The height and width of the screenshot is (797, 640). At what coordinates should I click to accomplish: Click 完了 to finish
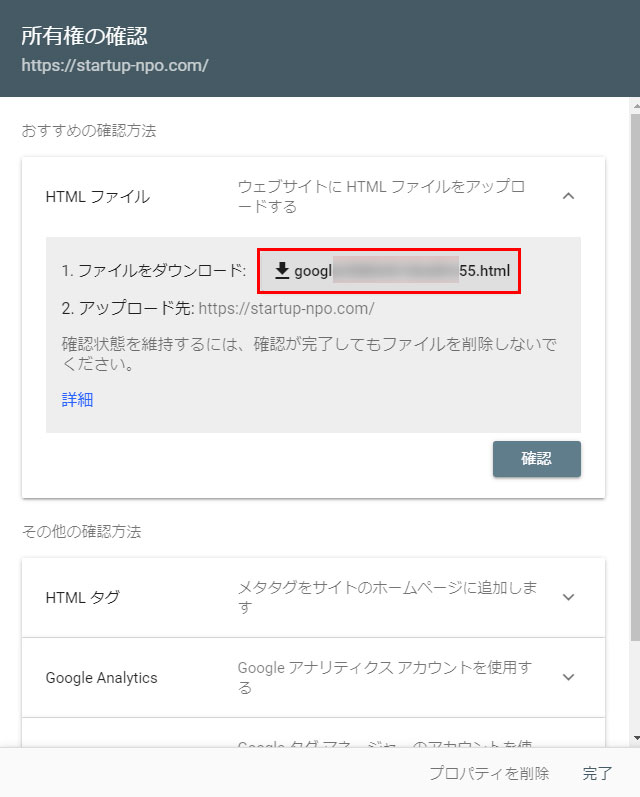[x=597, y=773]
